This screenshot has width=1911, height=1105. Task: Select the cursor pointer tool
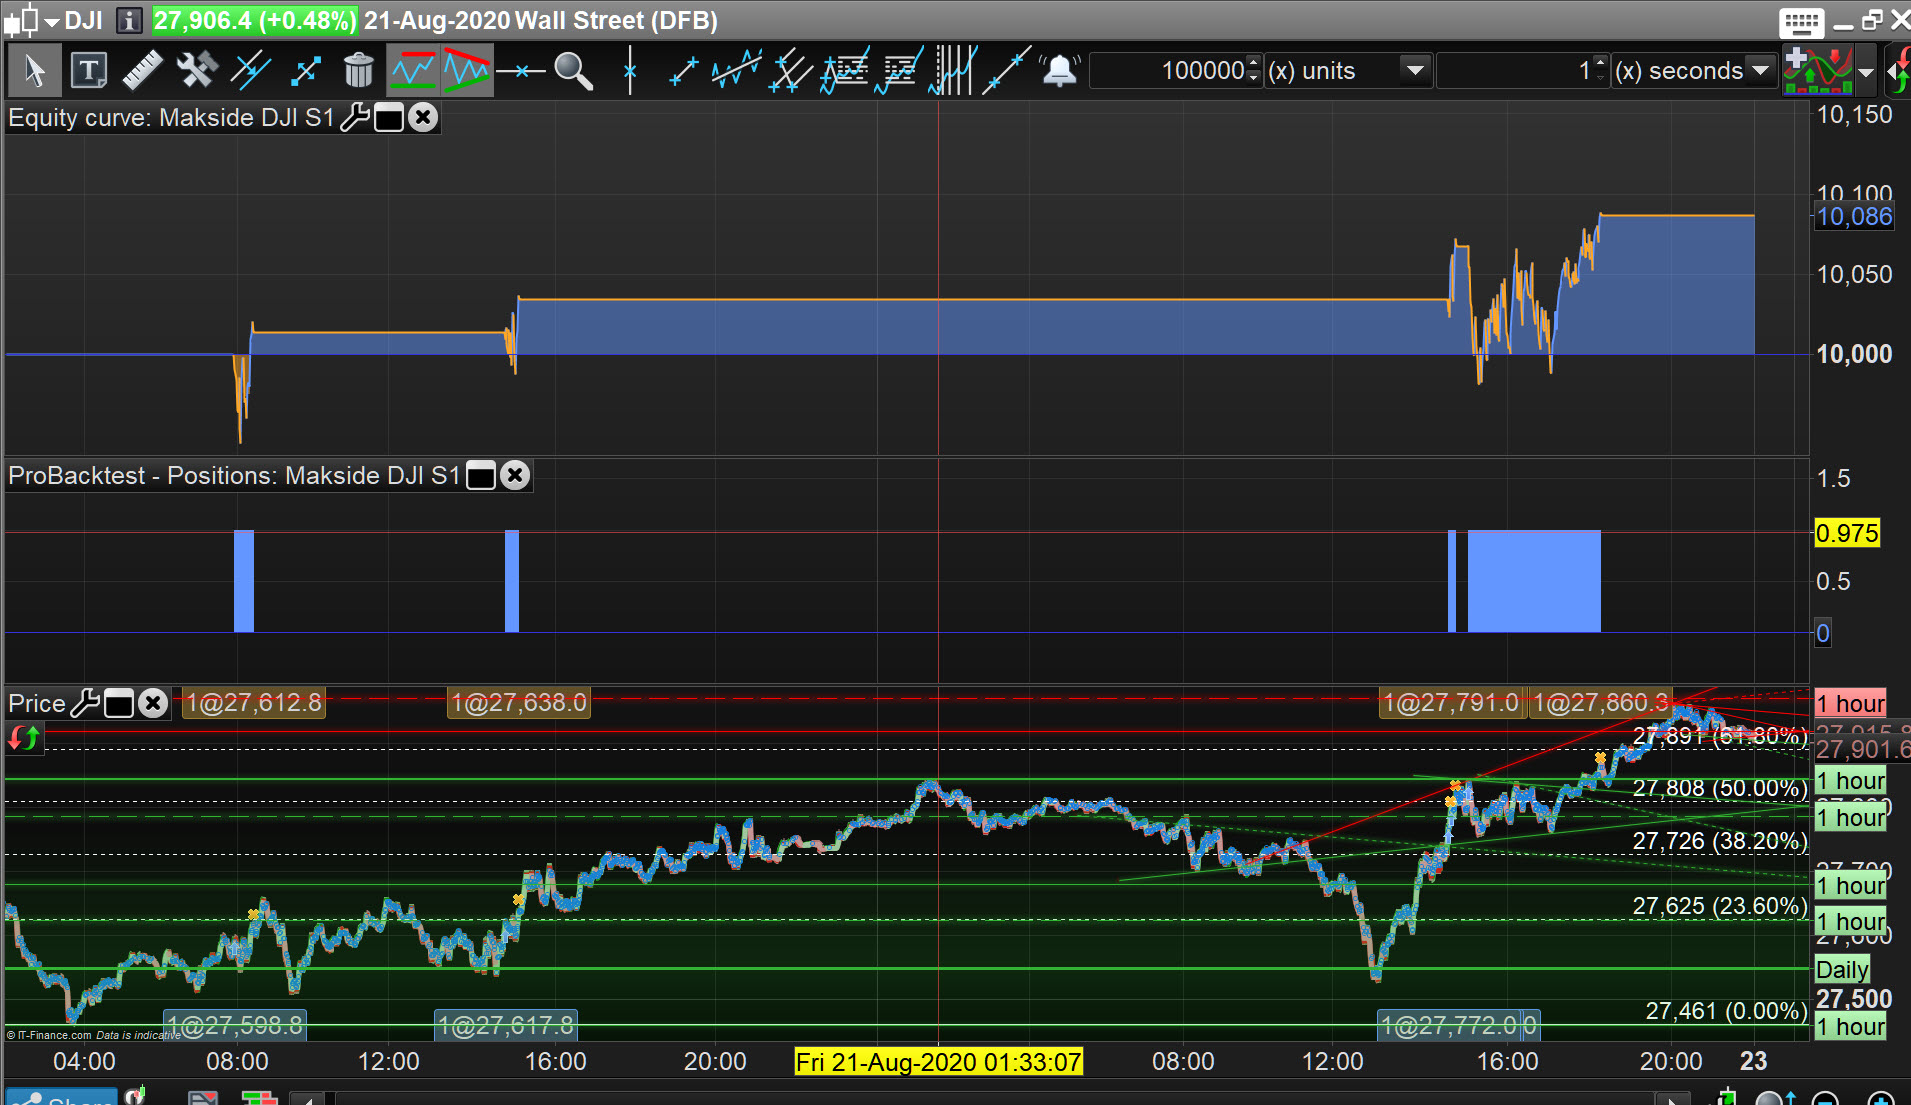[x=34, y=71]
